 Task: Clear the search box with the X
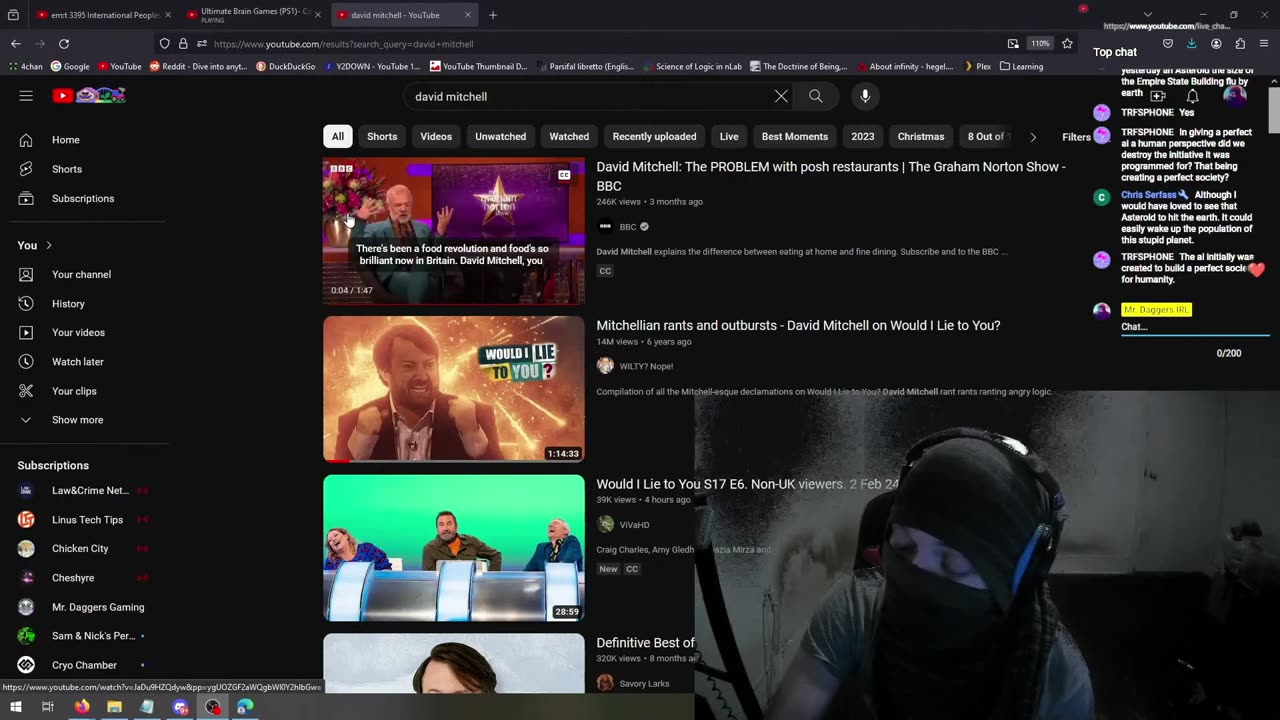tap(781, 96)
